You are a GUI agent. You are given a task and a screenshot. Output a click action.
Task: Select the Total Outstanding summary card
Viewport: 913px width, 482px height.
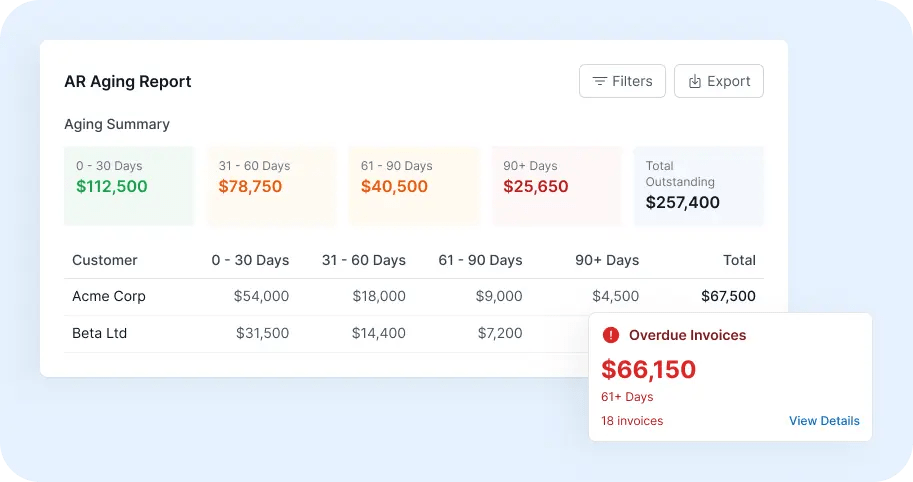(x=698, y=186)
